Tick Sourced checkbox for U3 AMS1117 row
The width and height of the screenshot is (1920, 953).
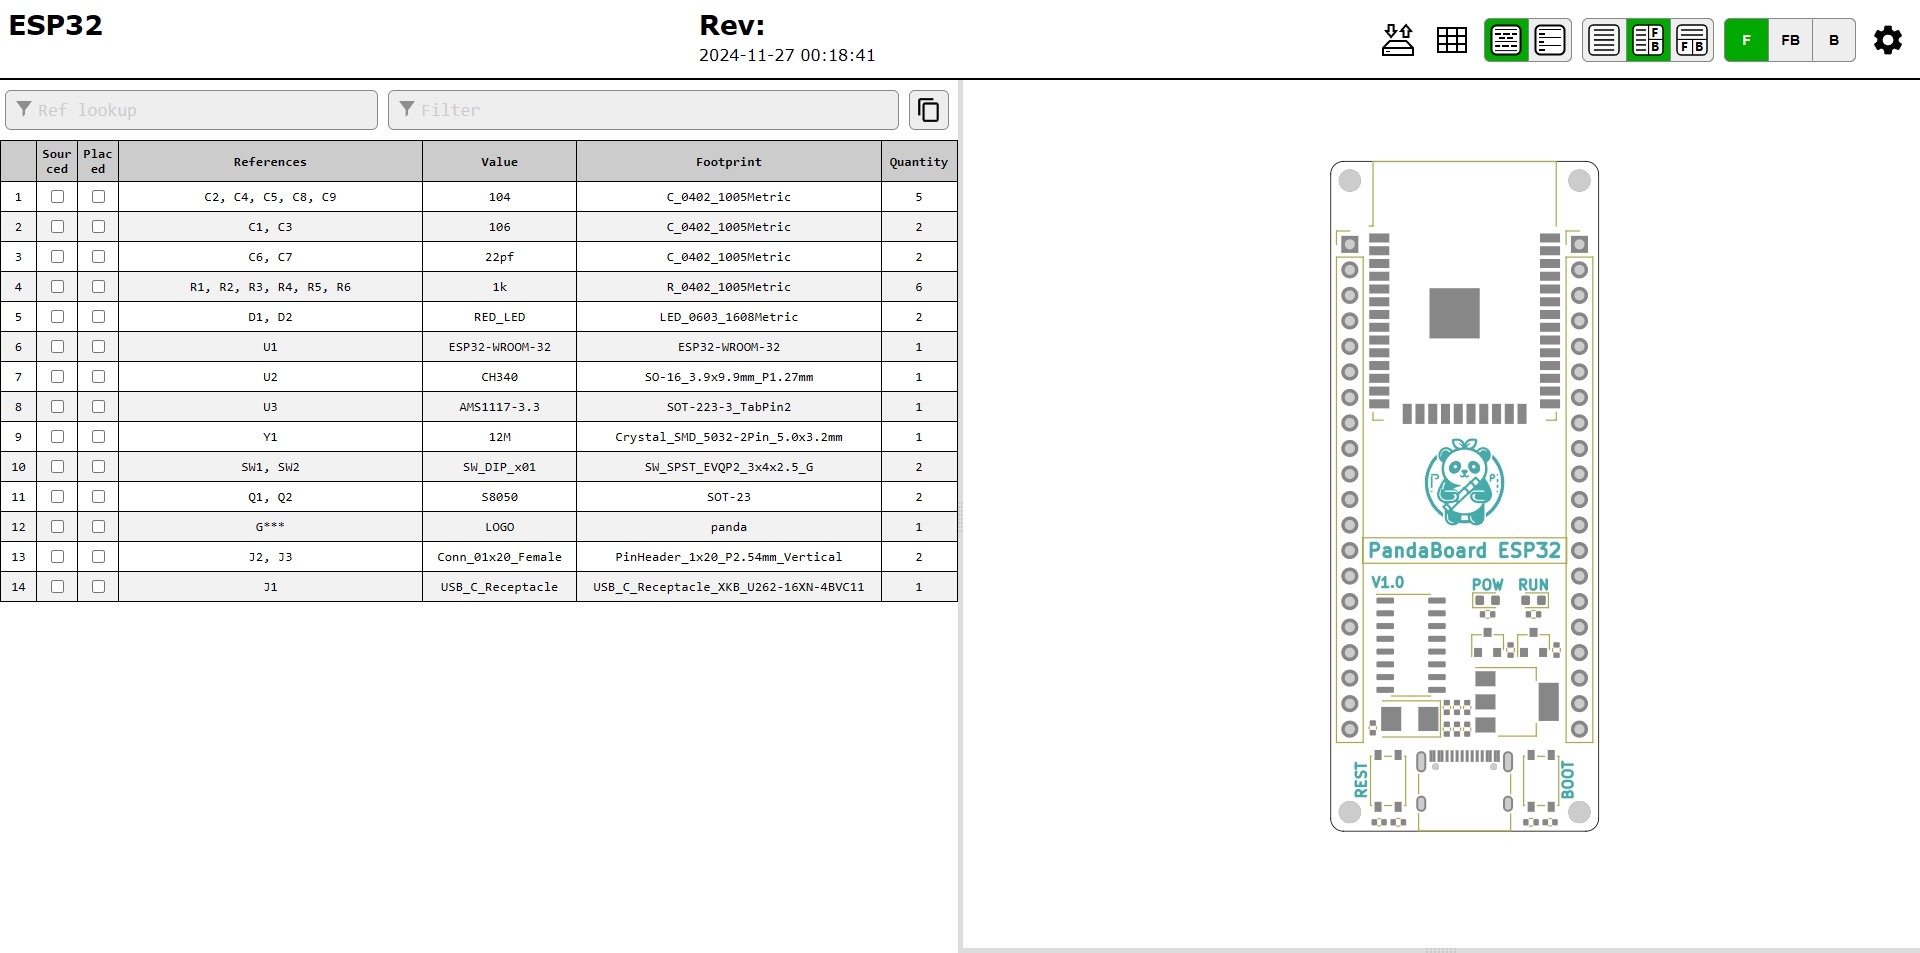57,407
